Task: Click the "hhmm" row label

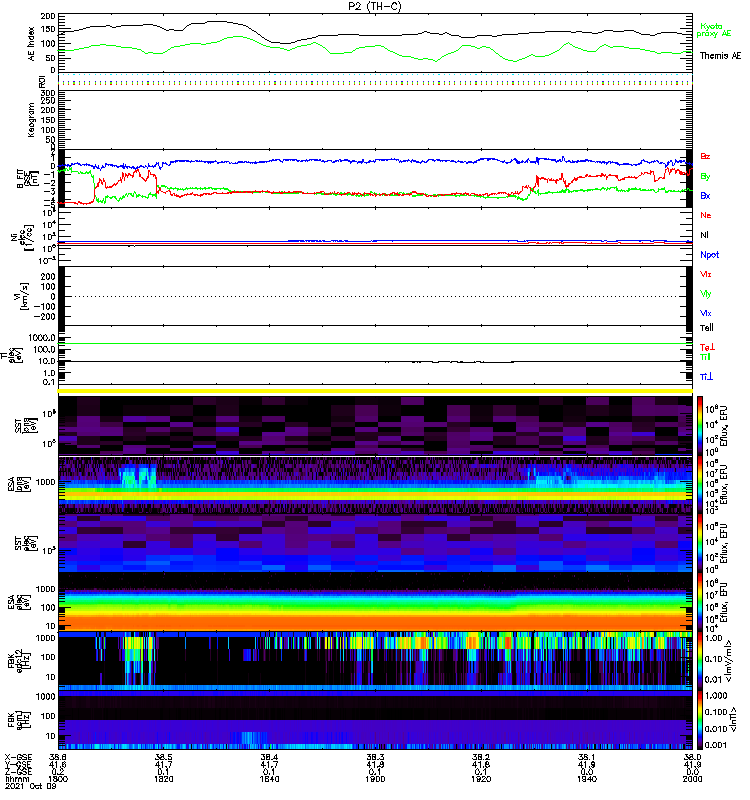Action: (17, 779)
